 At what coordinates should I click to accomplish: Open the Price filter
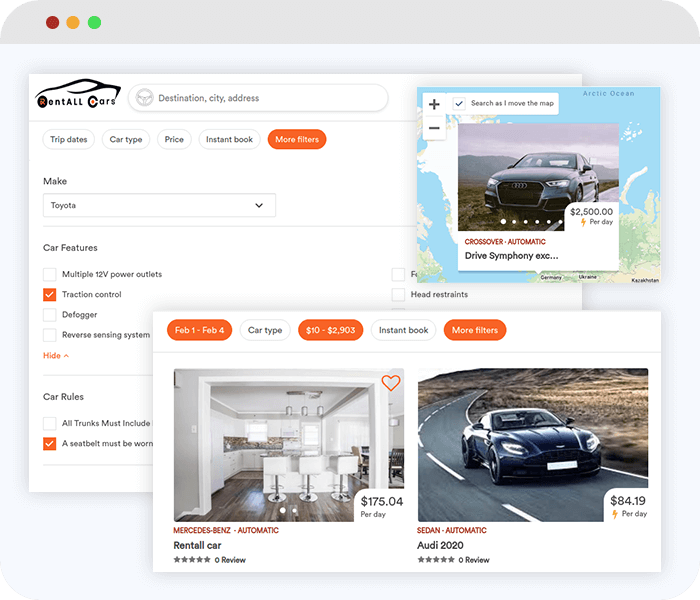pos(174,139)
